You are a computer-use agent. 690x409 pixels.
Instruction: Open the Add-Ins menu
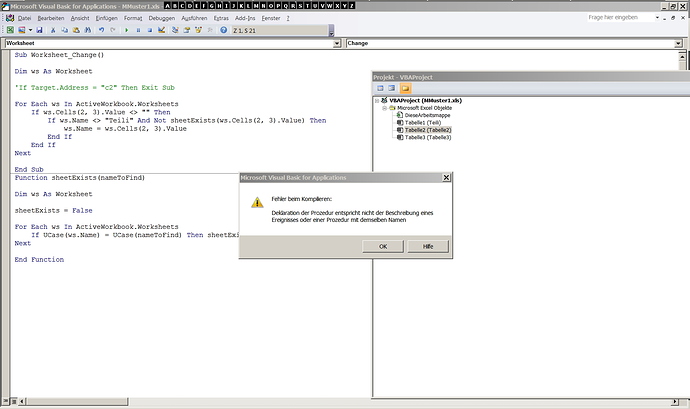[x=245, y=18]
